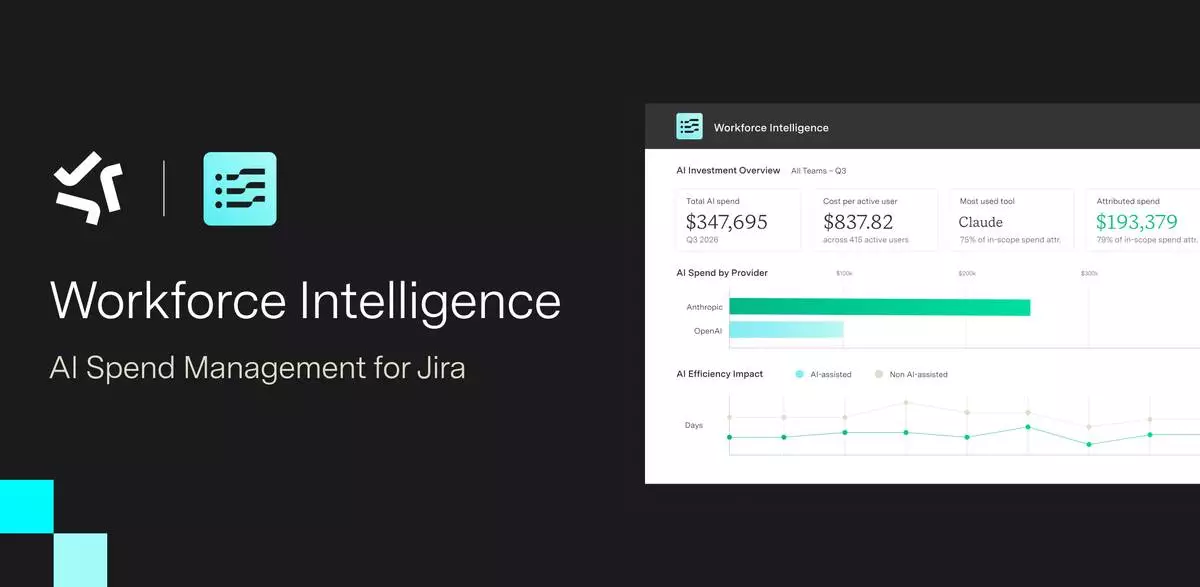Click the $300k axis label
Screen dimensions: 1200x587
point(1089,273)
